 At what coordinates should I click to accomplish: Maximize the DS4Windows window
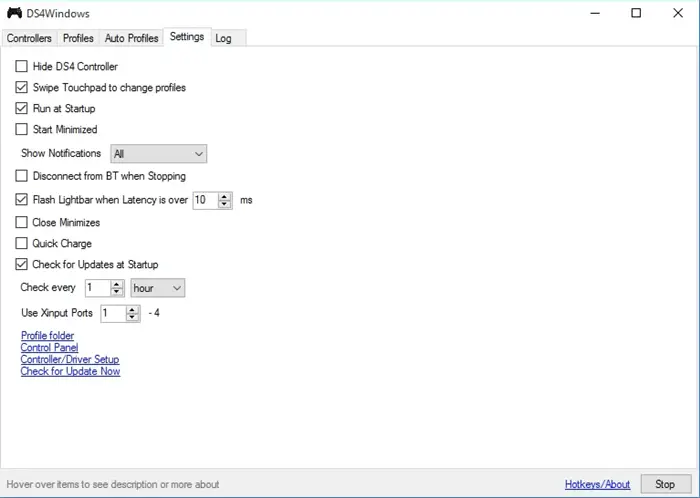click(636, 13)
